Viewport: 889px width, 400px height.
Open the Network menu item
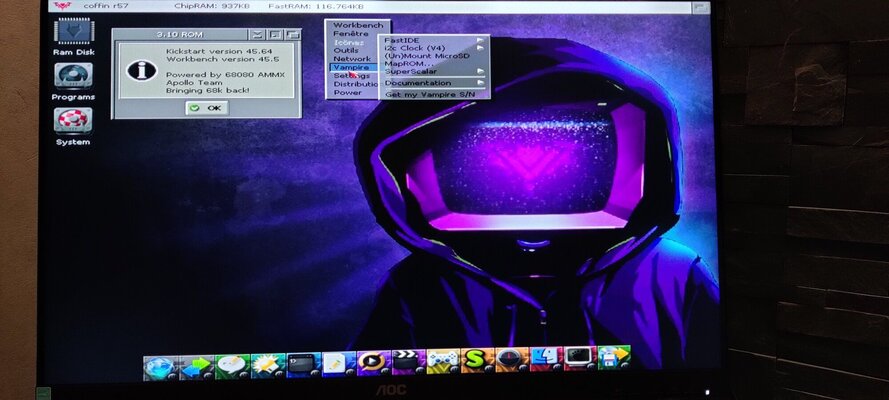(352, 59)
